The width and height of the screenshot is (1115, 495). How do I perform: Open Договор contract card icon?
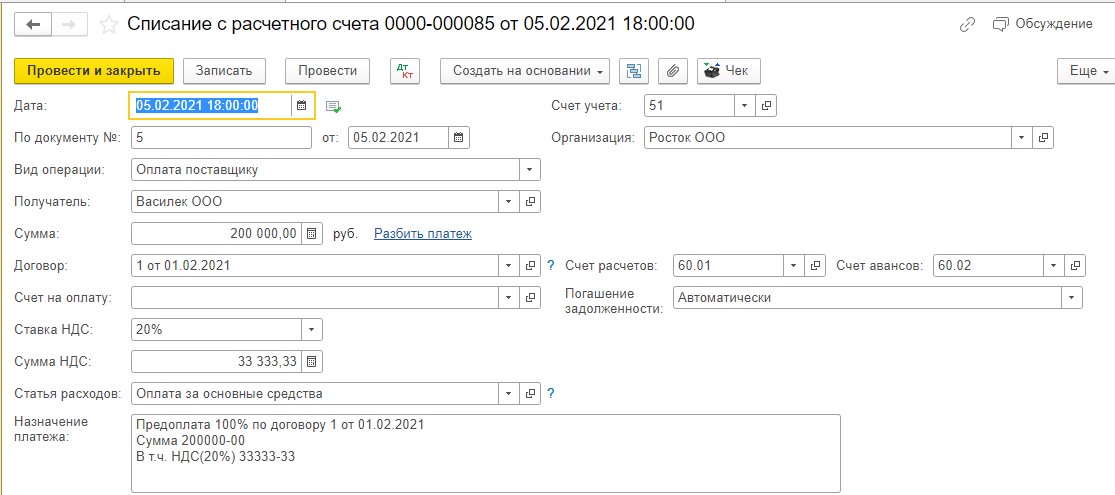[530, 265]
